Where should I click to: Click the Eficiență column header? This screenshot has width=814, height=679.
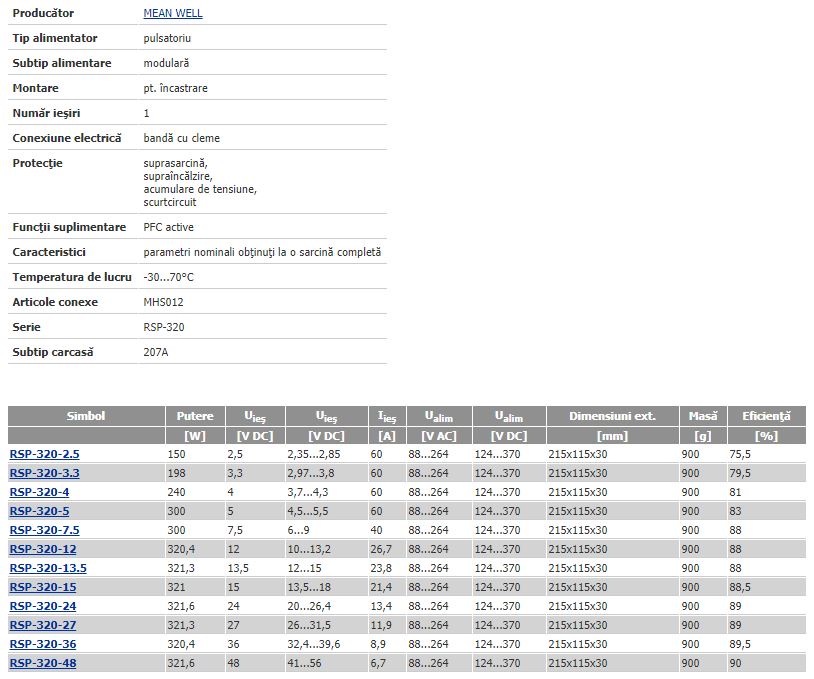(765, 416)
